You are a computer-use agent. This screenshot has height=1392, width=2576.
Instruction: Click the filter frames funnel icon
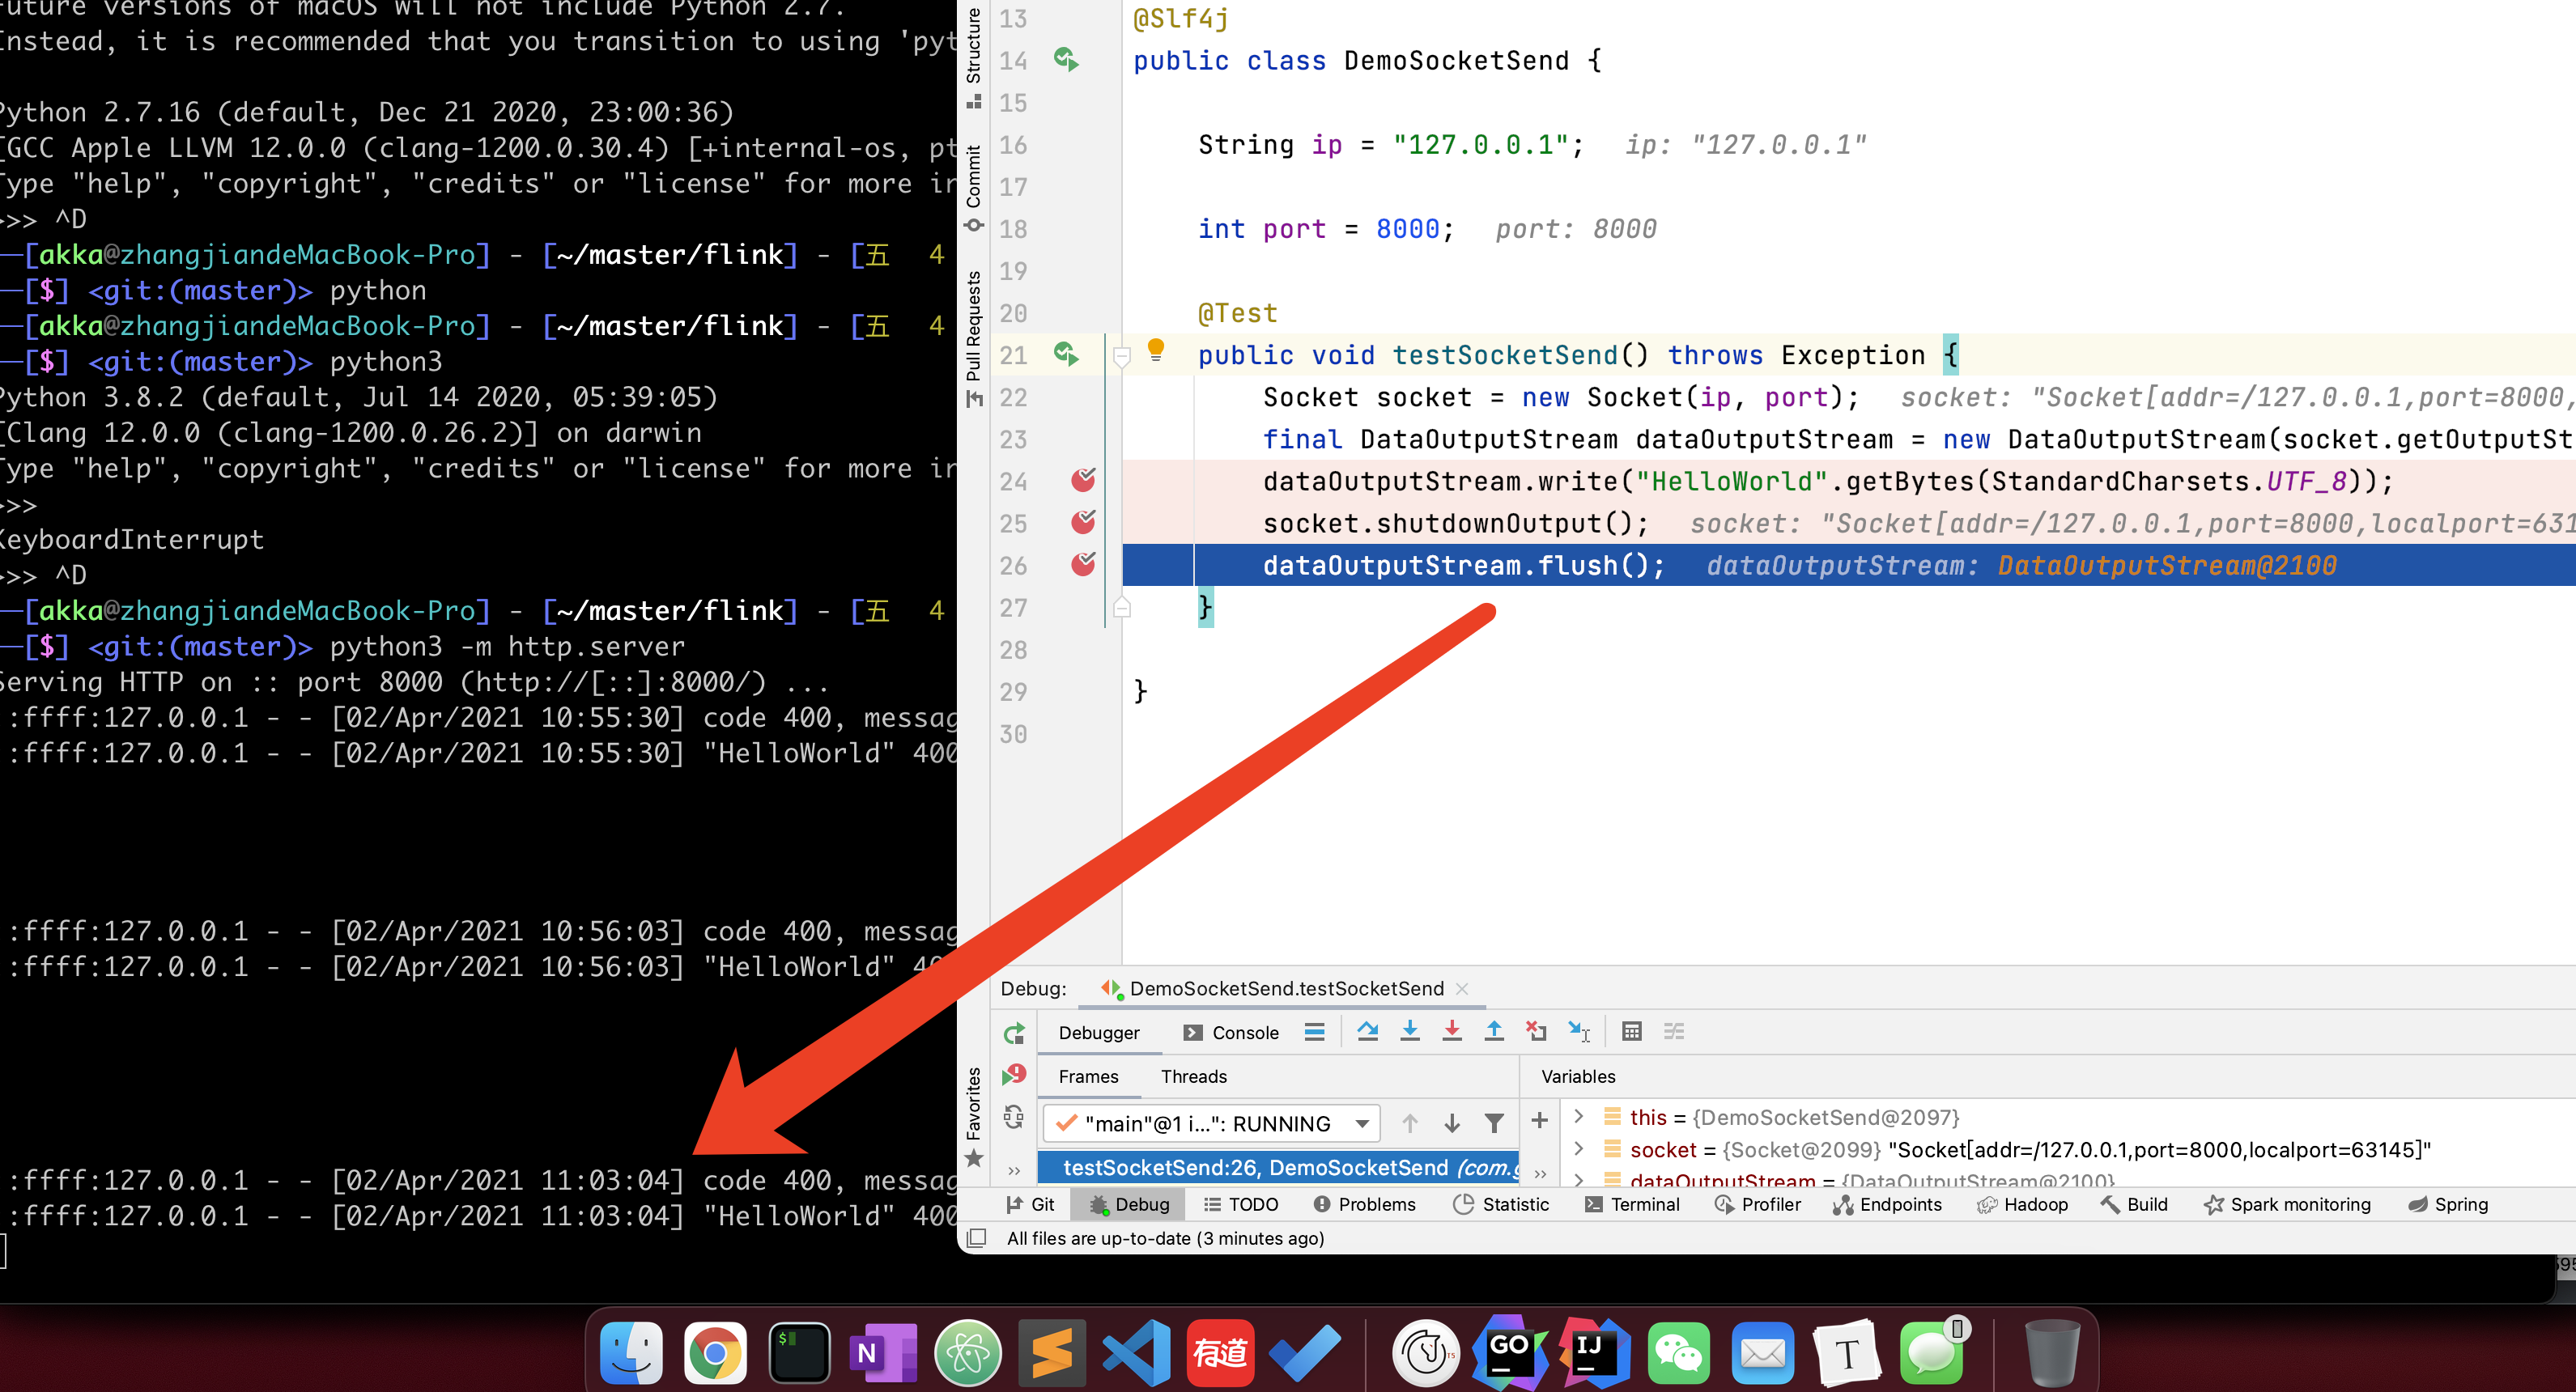(1493, 1123)
